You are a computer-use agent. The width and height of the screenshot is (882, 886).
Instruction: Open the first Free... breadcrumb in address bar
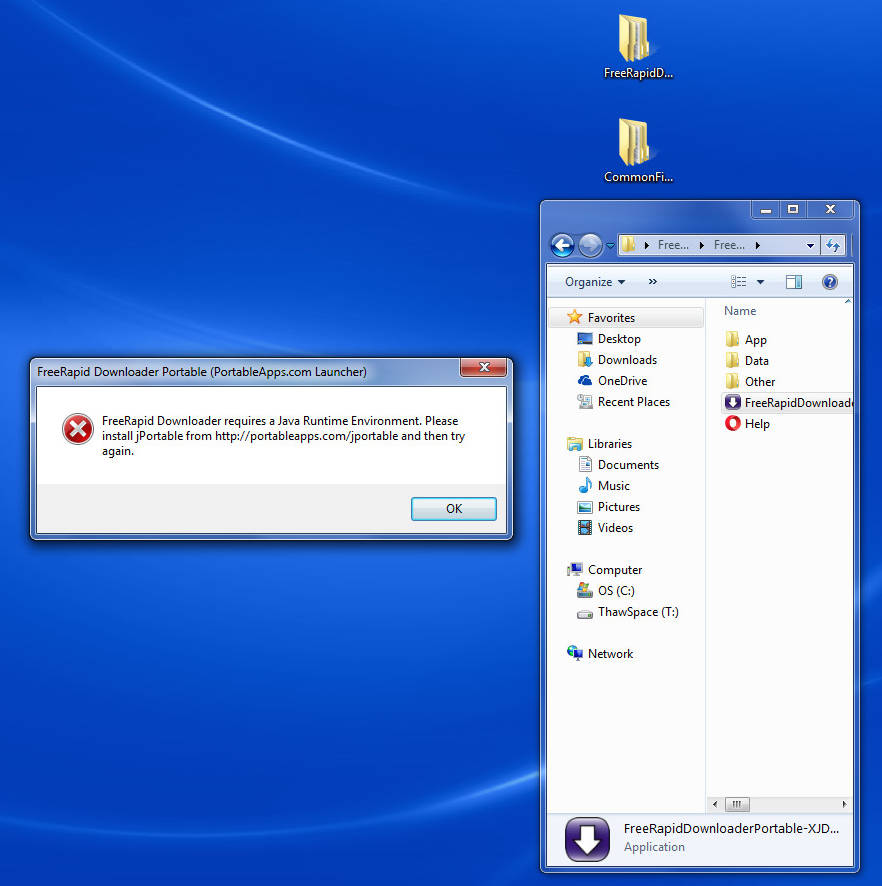click(x=673, y=245)
